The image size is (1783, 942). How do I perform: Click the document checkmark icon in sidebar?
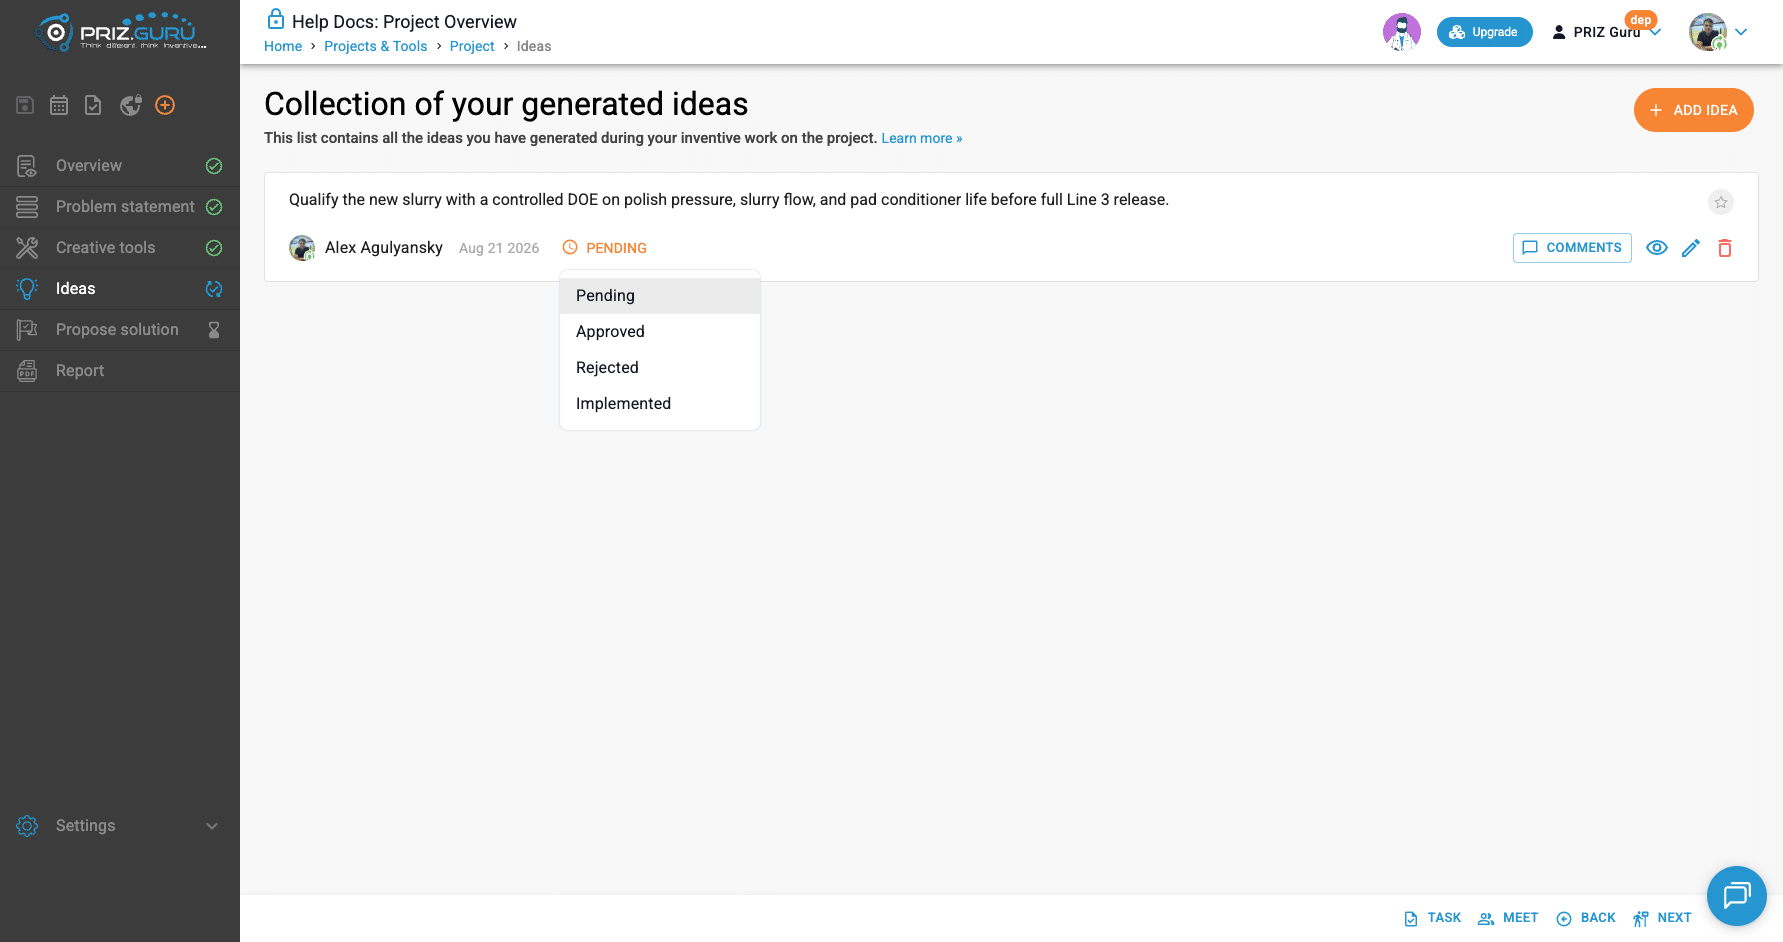coord(93,105)
